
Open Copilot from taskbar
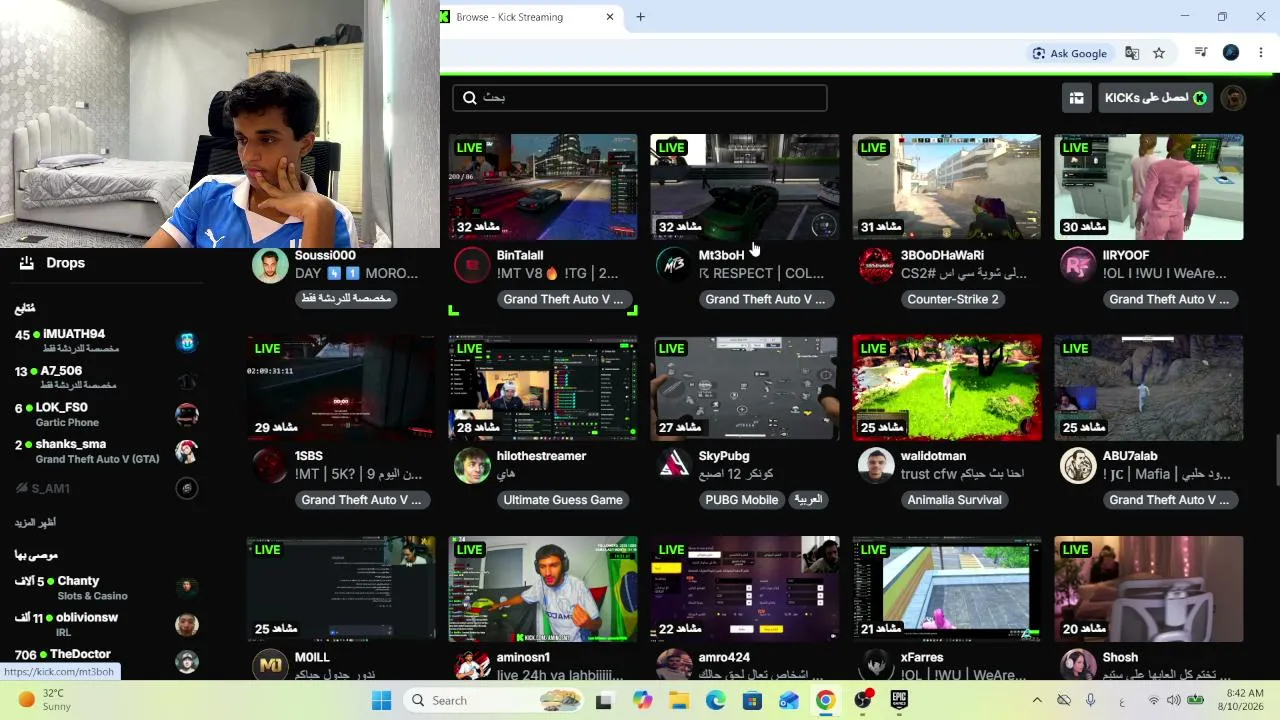[642, 700]
